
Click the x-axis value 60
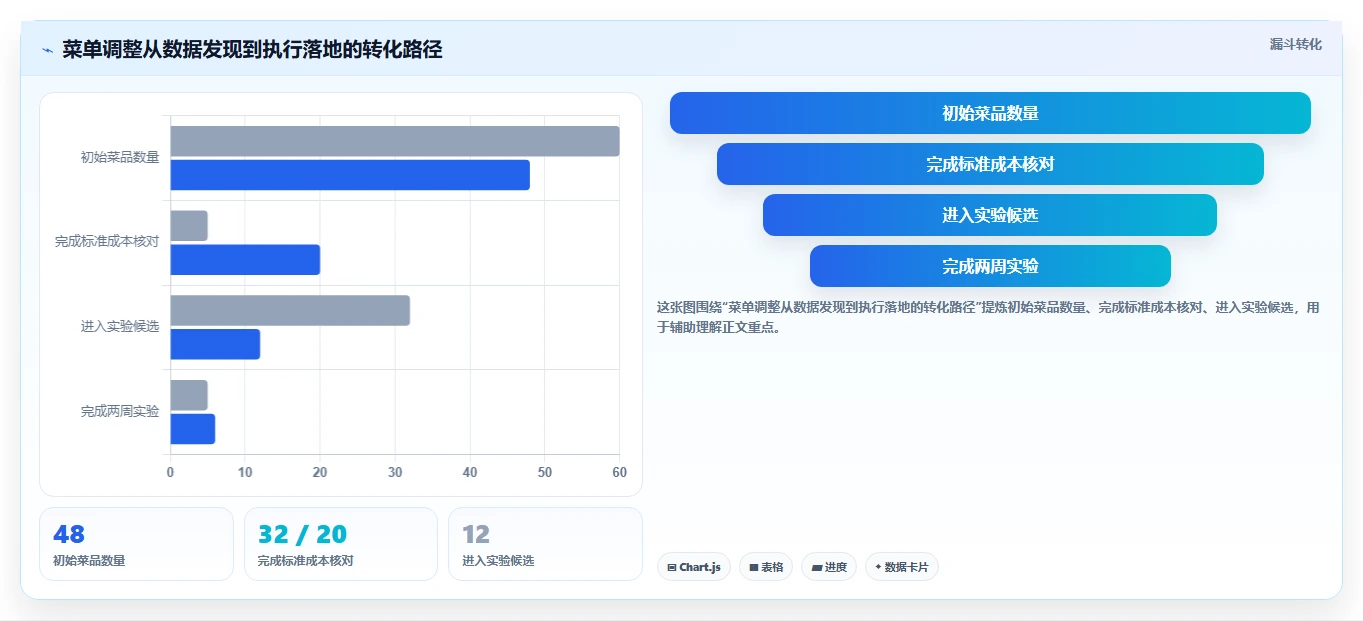(x=619, y=472)
